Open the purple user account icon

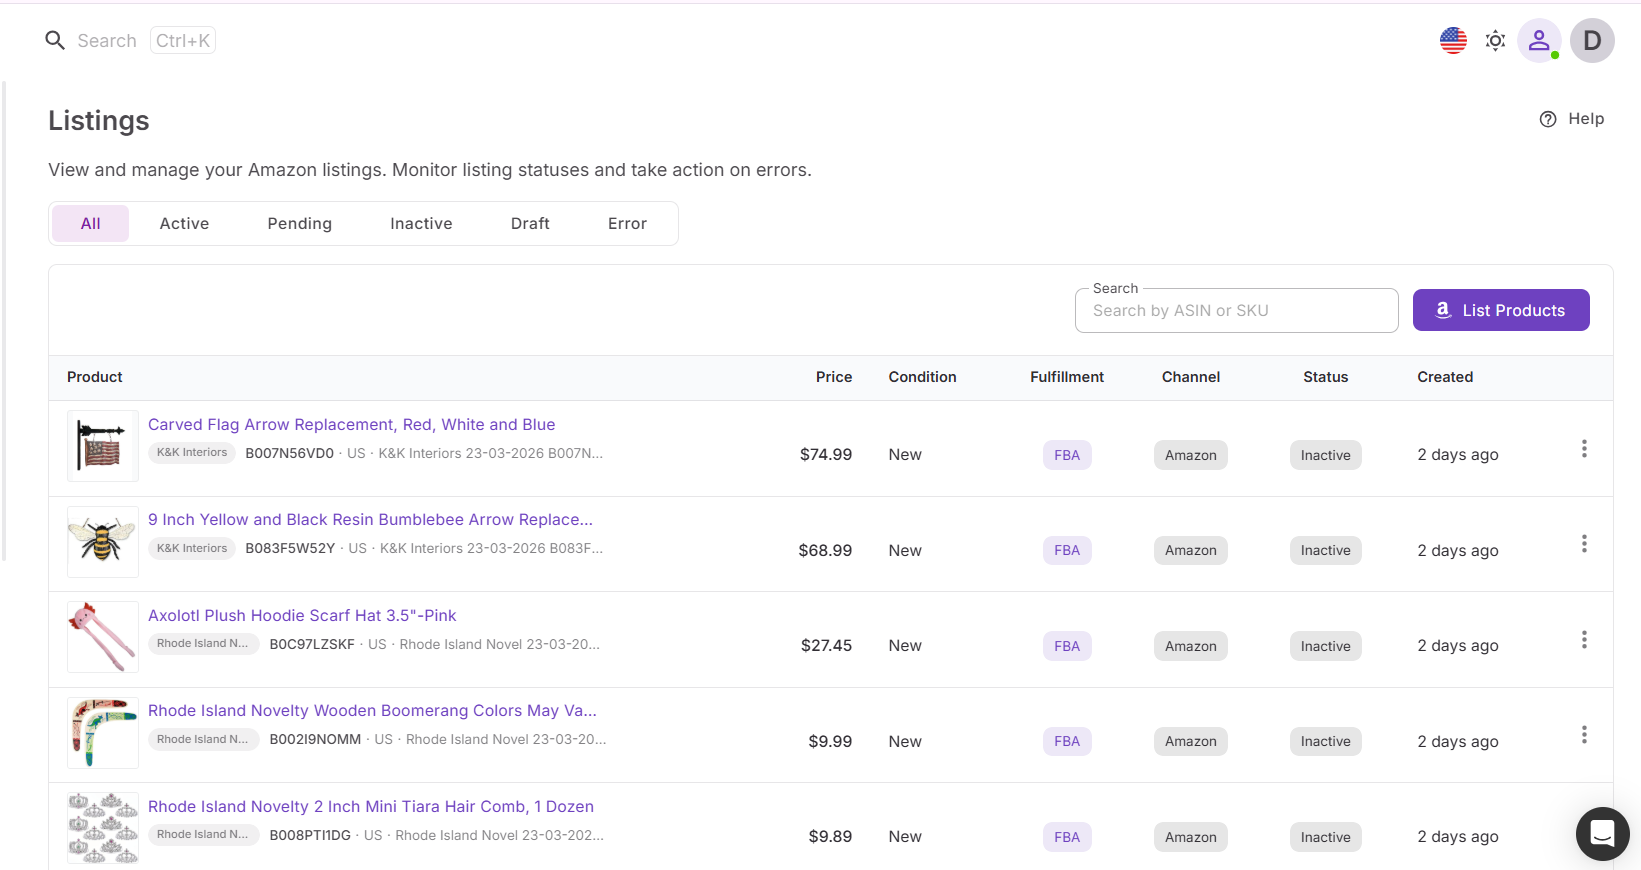coord(1539,40)
